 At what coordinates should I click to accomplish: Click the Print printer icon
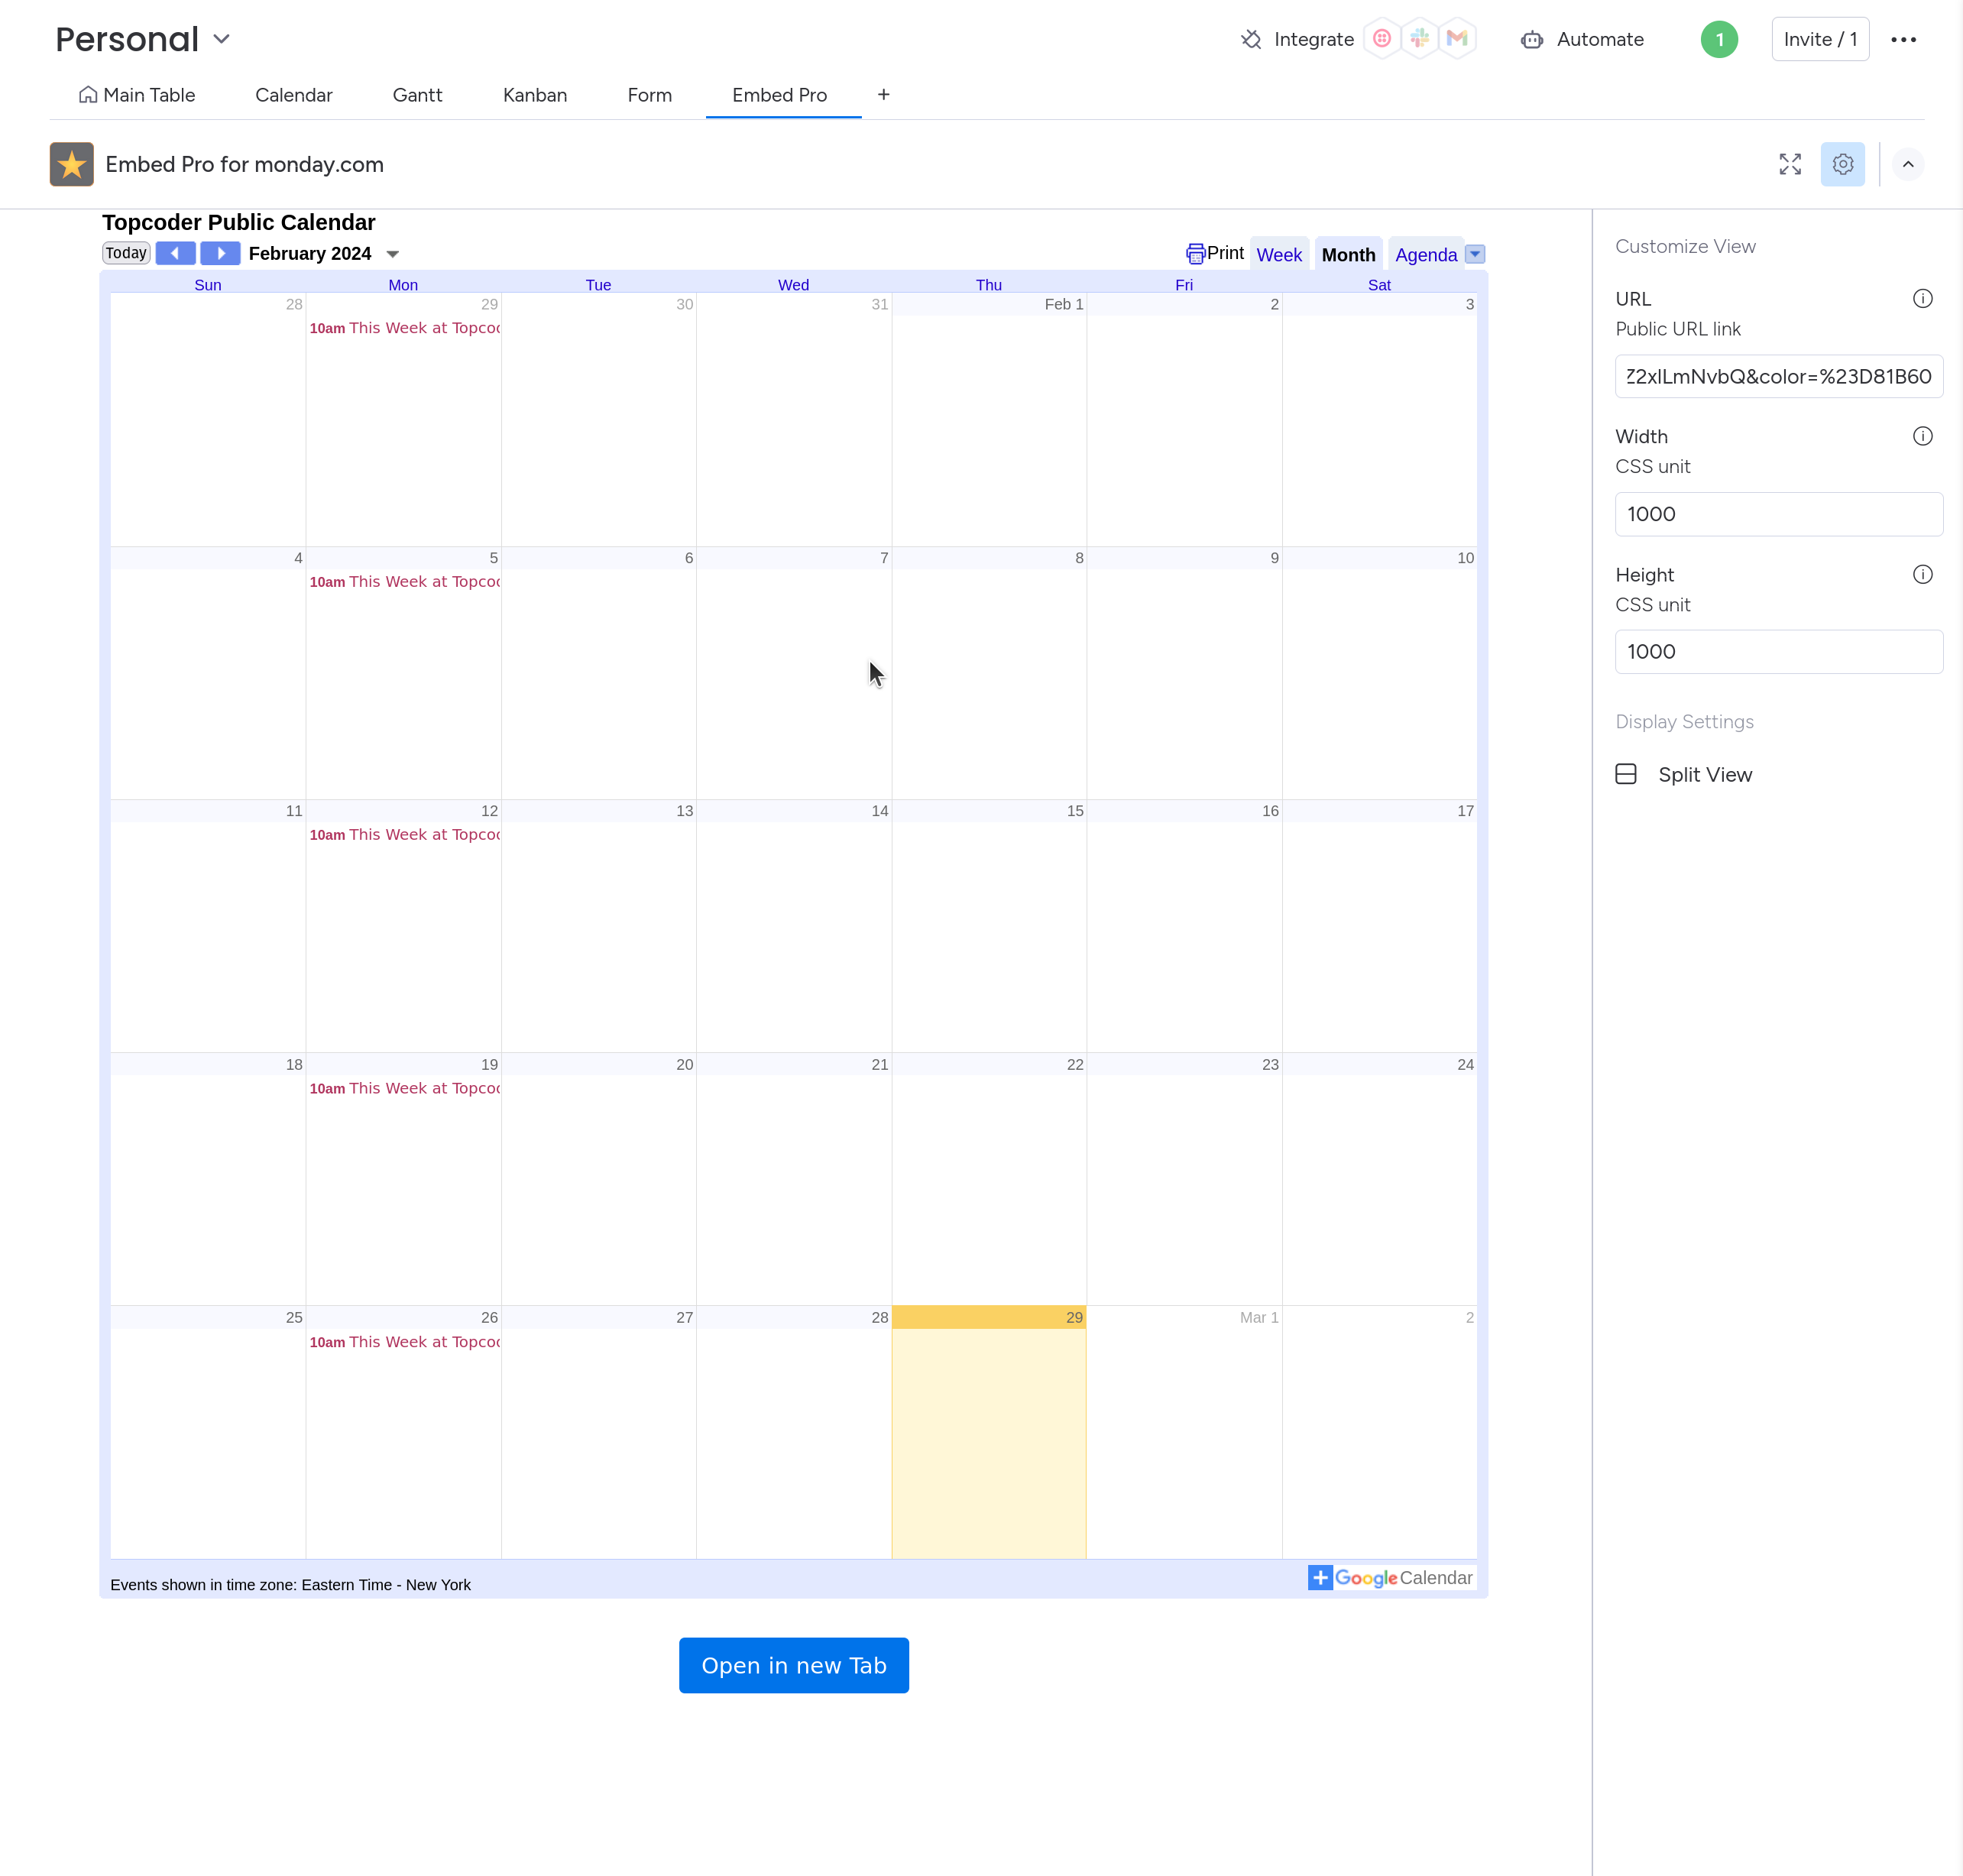(x=1195, y=254)
